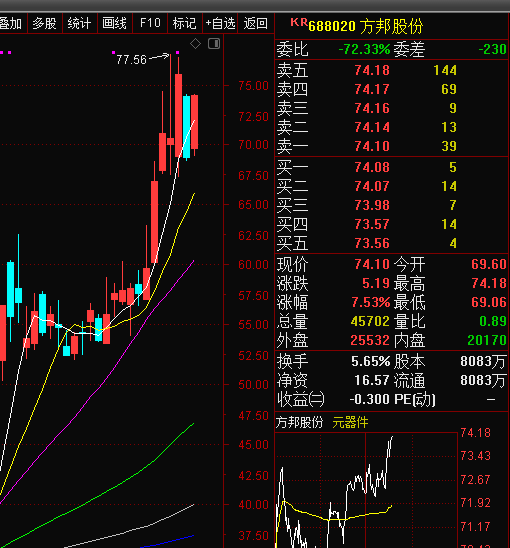Open F10 company information
Viewport: 510px width, 548px height.
150,23
